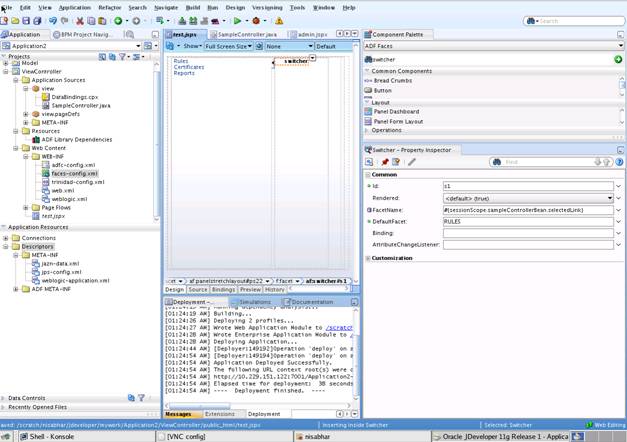Click the Save All toolbar icon
The image size is (627, 442).
coord(37,21)
